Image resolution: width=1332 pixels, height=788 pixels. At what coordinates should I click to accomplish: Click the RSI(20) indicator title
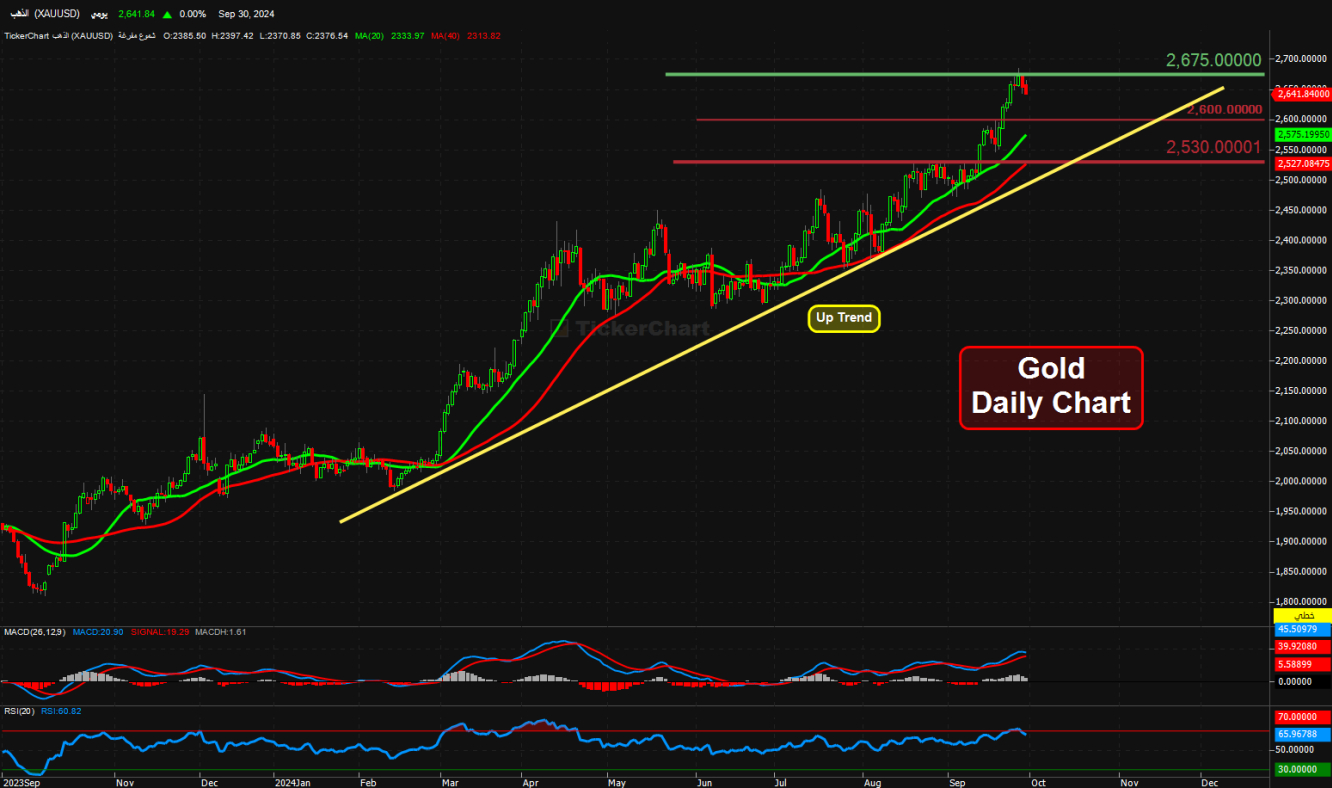click(x=18, y=711)
